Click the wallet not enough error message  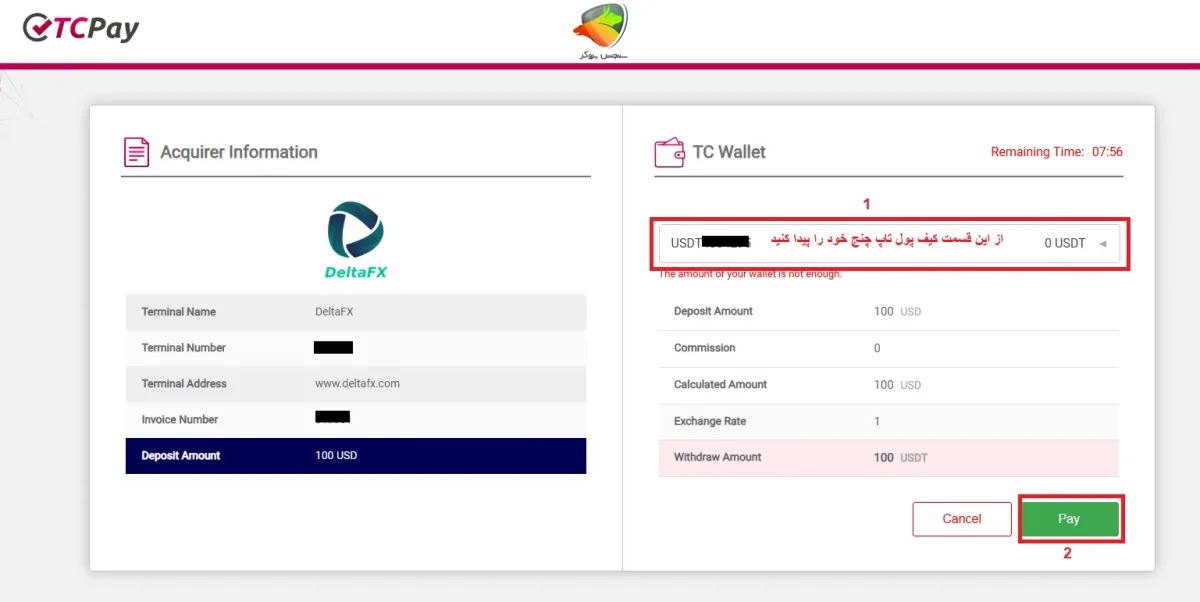[750, 274]
